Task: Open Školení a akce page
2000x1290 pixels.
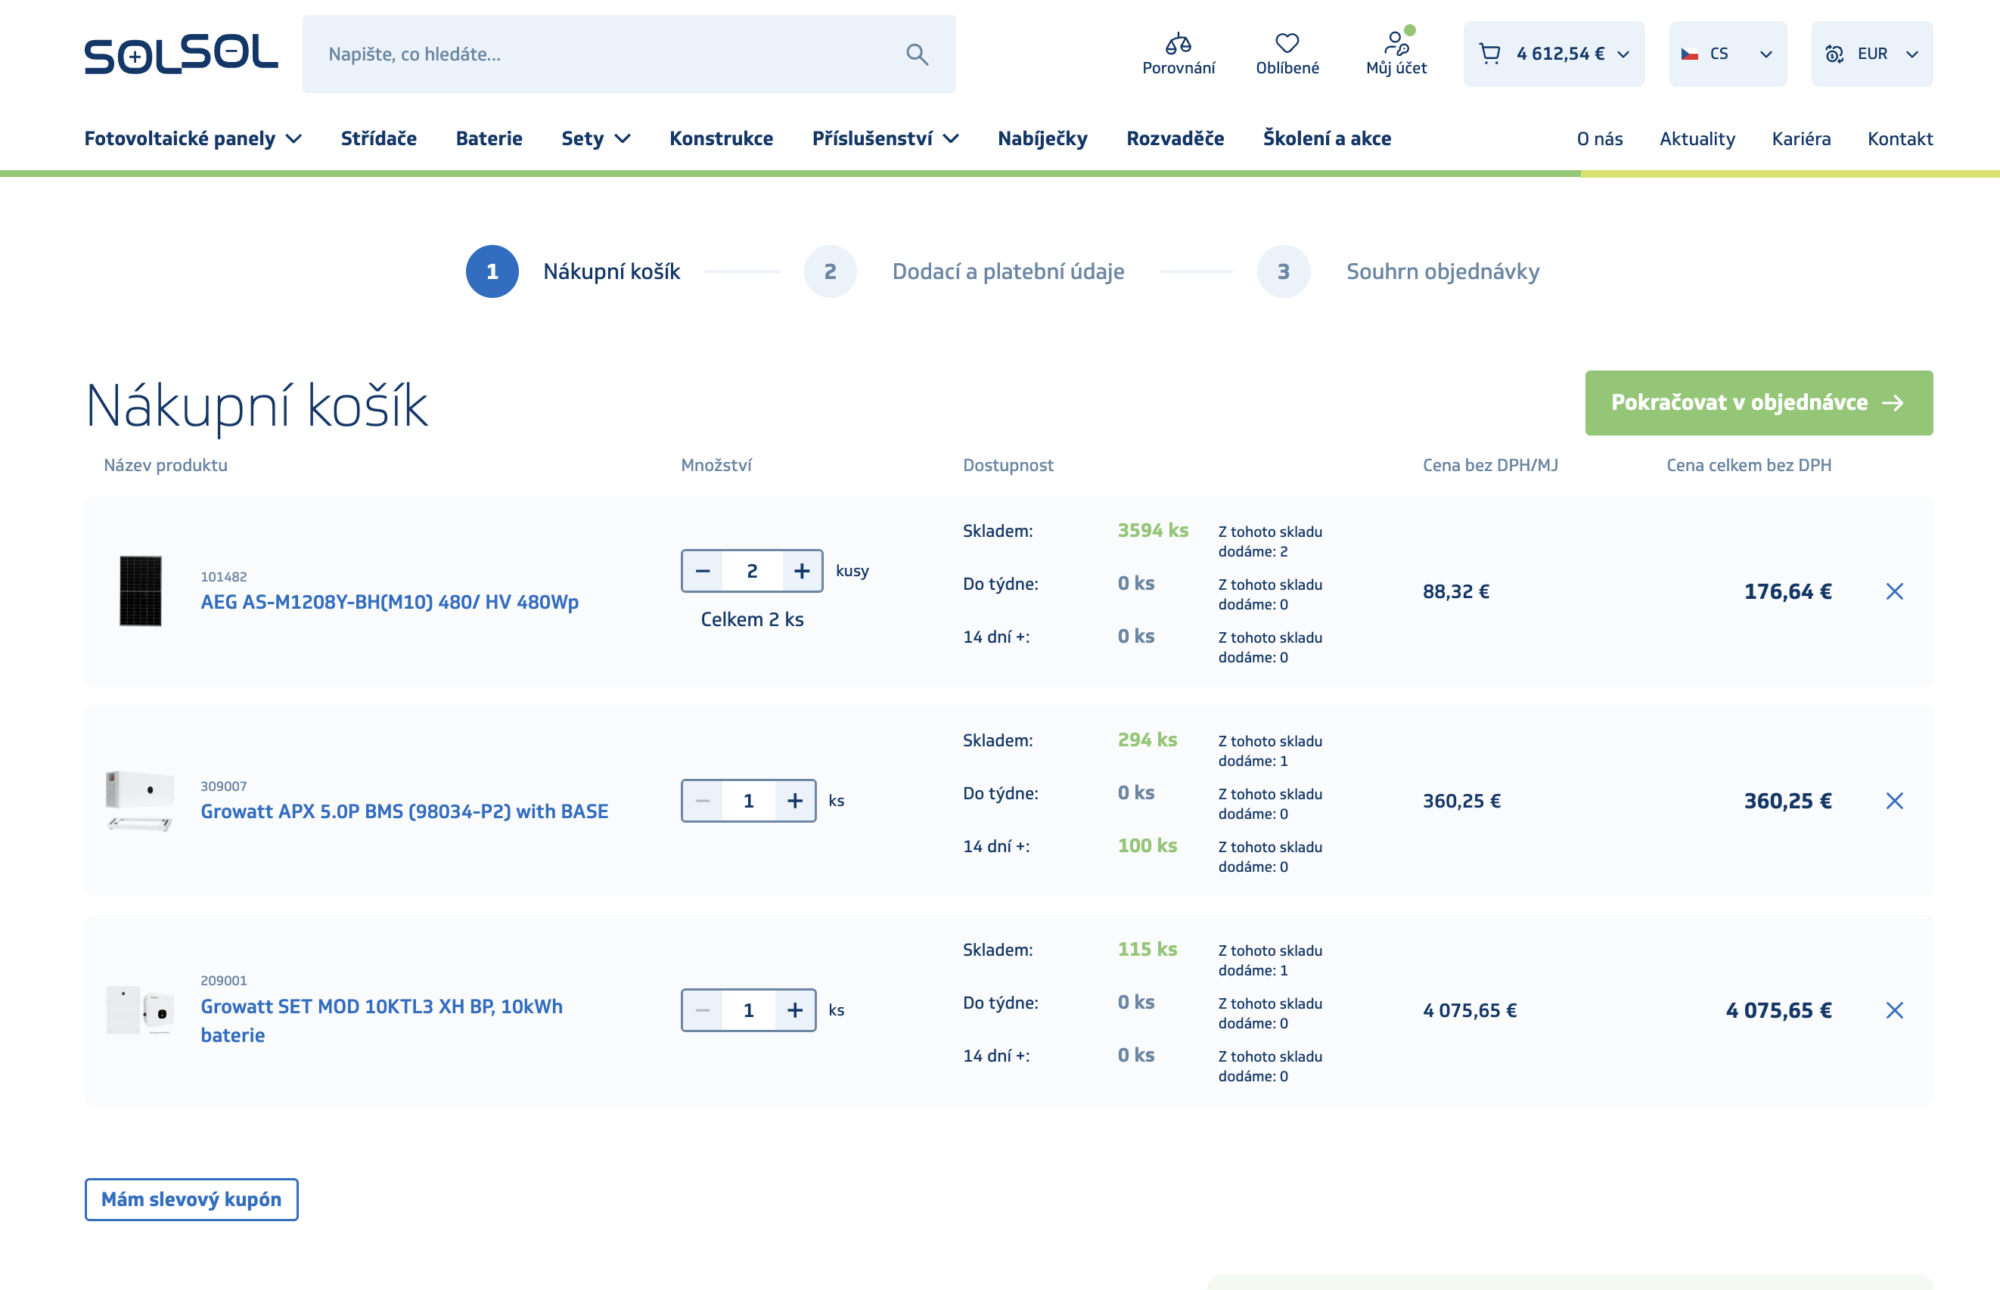Action: [1327, 138]
